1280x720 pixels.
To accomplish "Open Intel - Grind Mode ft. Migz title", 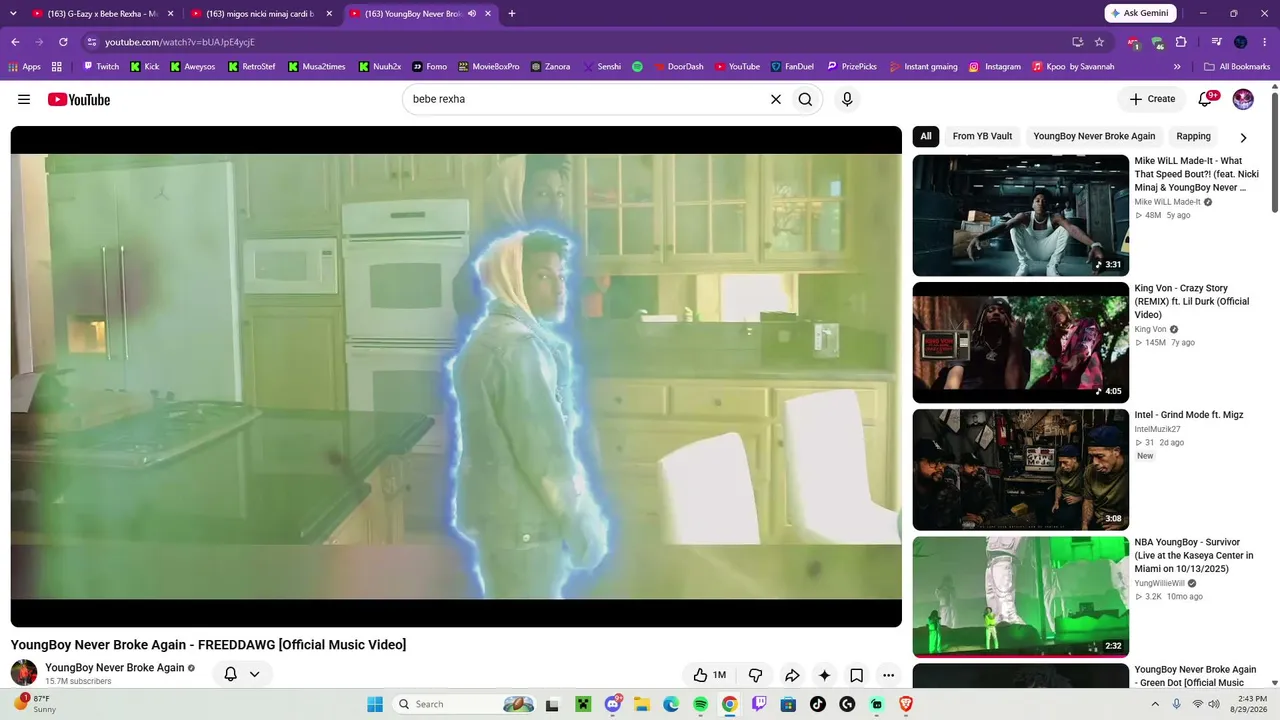I will pyautogui.click(x=1189, y=415).
